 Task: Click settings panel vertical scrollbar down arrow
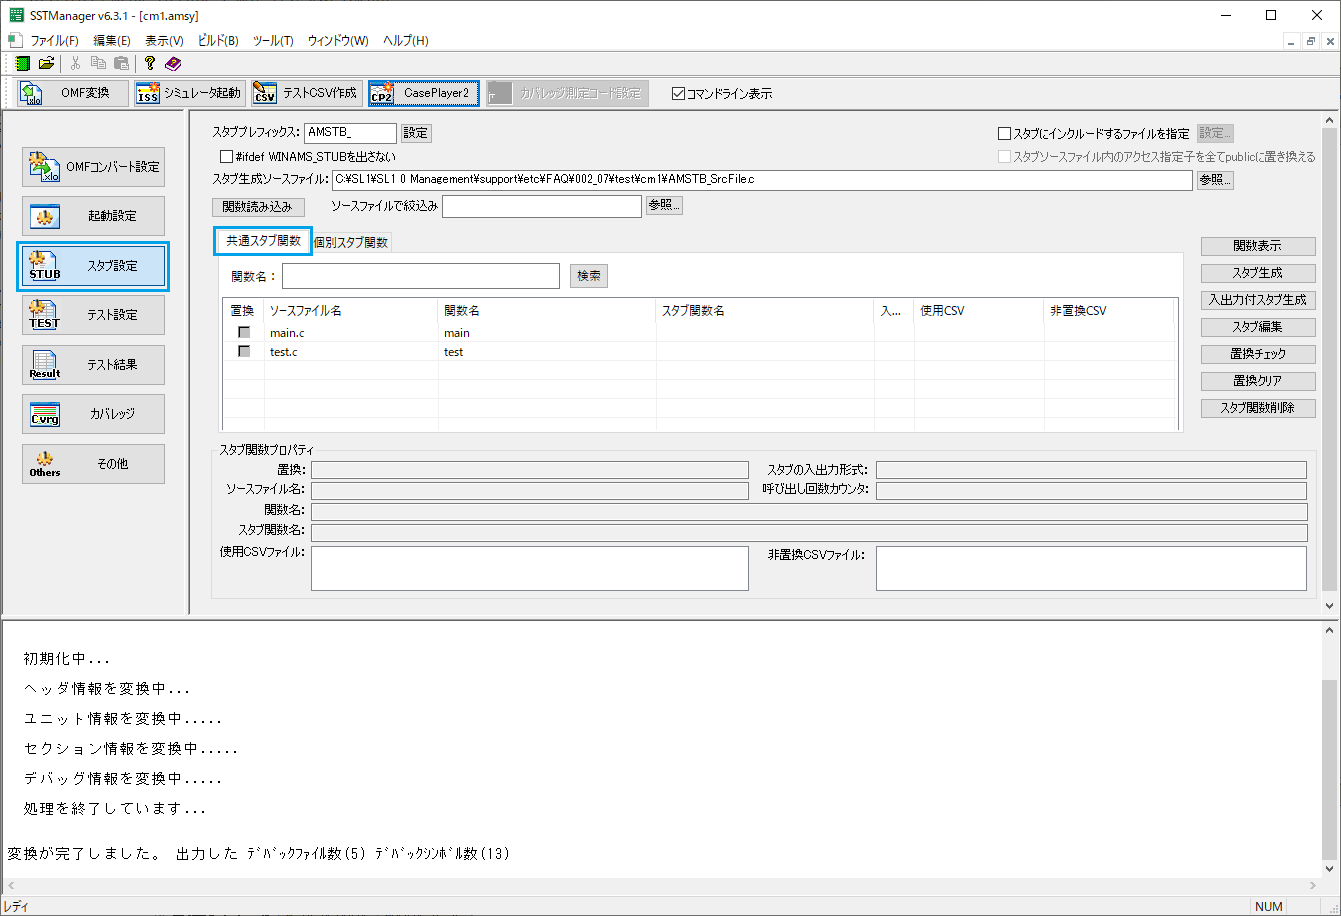click(1329, 606)
